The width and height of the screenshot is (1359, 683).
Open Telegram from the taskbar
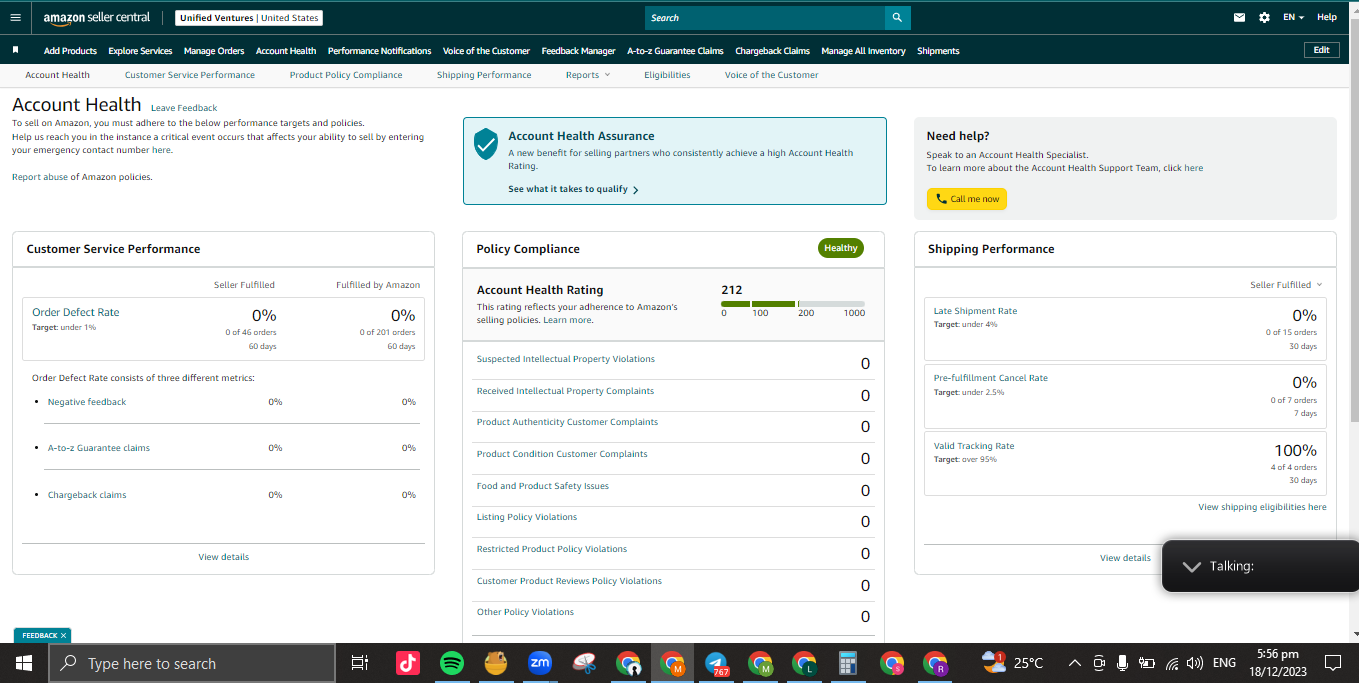click(716, 663)
